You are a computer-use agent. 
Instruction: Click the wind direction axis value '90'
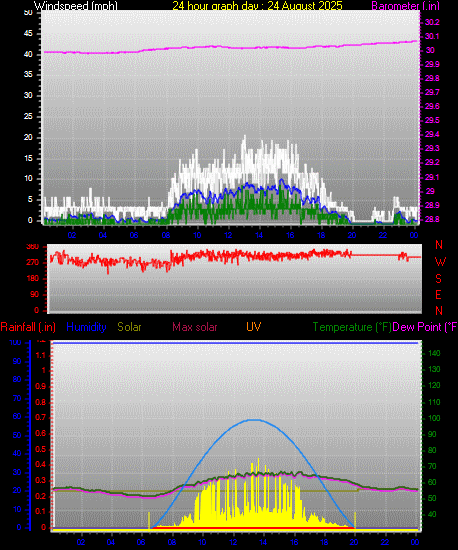coord(34,295)
